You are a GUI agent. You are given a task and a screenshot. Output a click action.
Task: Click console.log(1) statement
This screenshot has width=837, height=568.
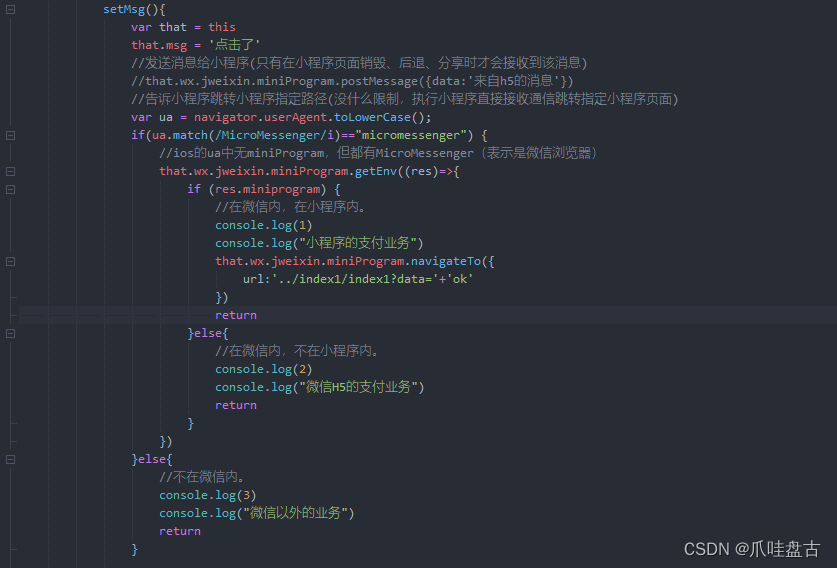click(x=263, y=225)
